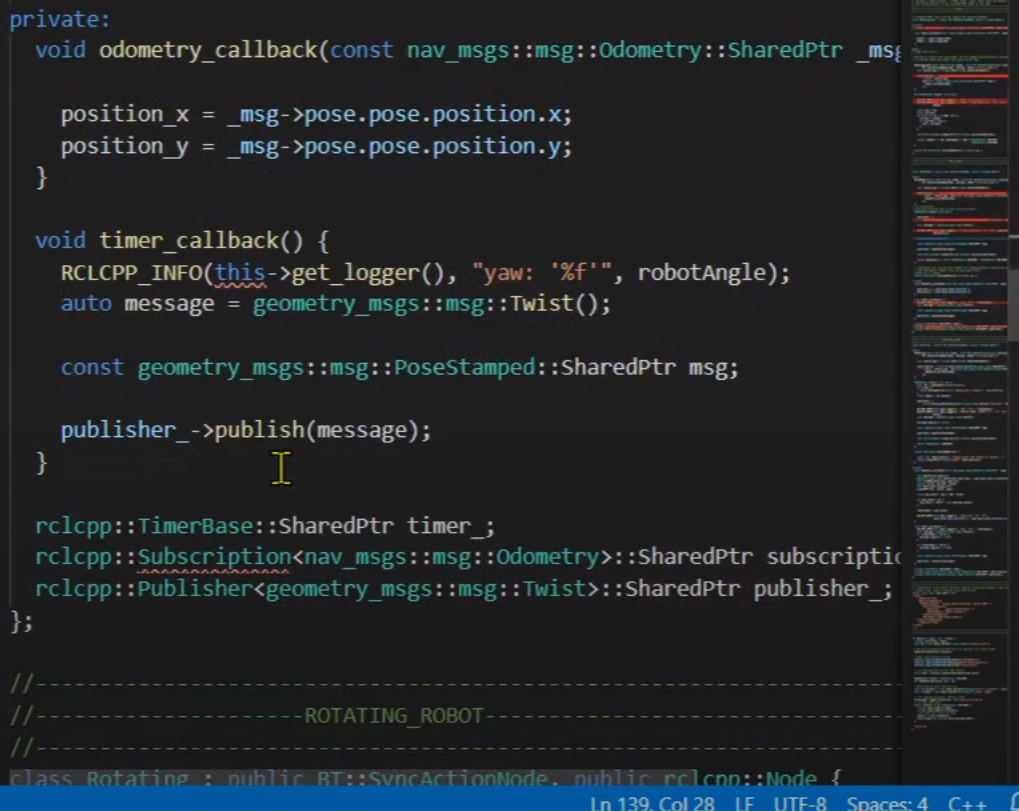Click the ROTATING_ROBOT comment header
The width and height of the screenshot is (1019, 811).
(x=393, y=716)
